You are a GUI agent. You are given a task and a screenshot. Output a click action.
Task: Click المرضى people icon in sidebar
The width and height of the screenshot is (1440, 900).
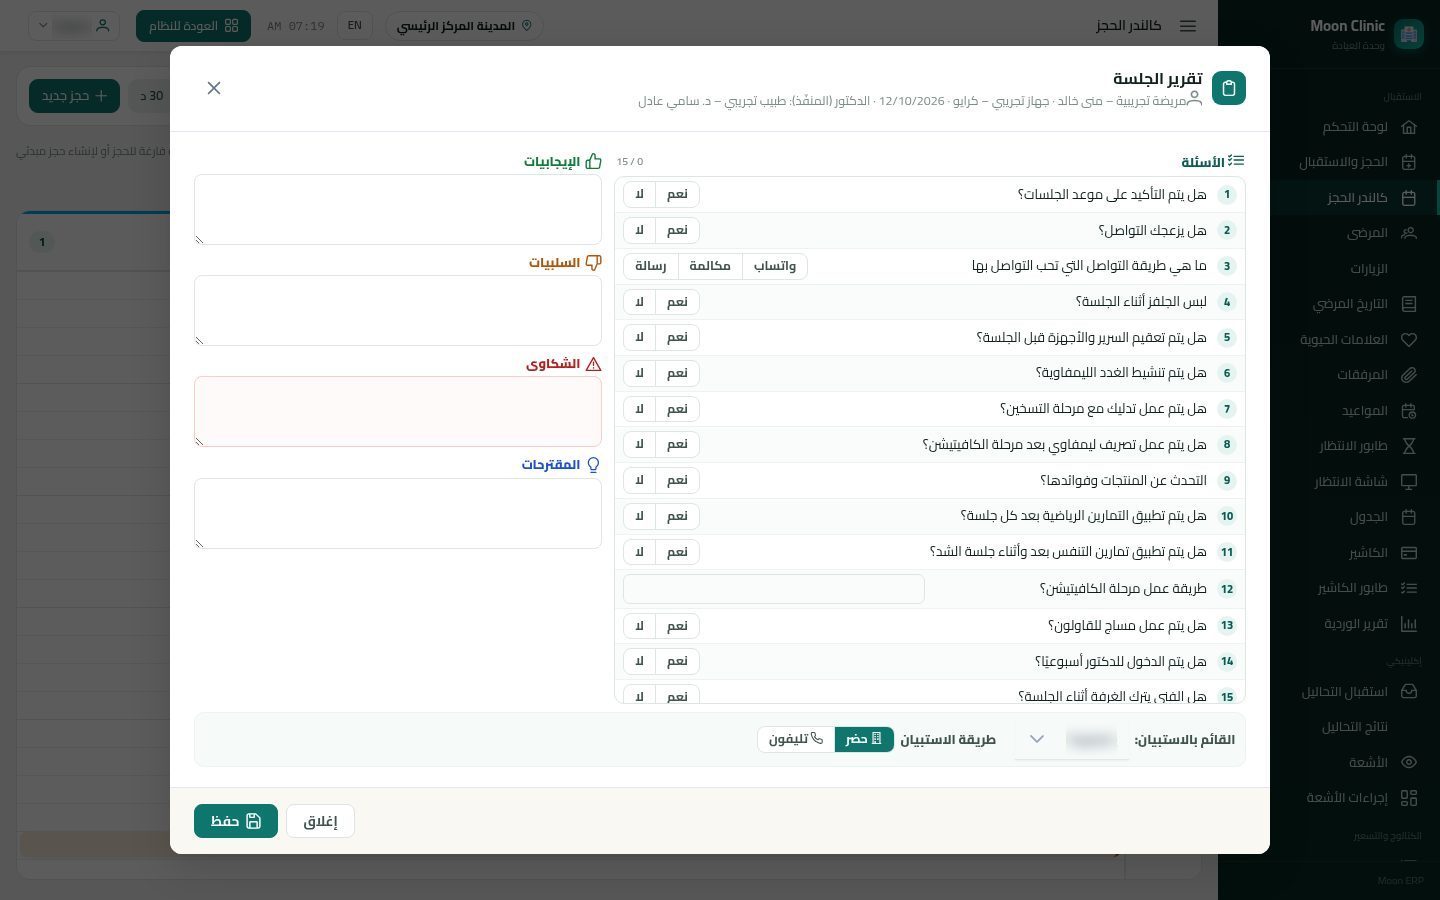[x=1409, y=233]
